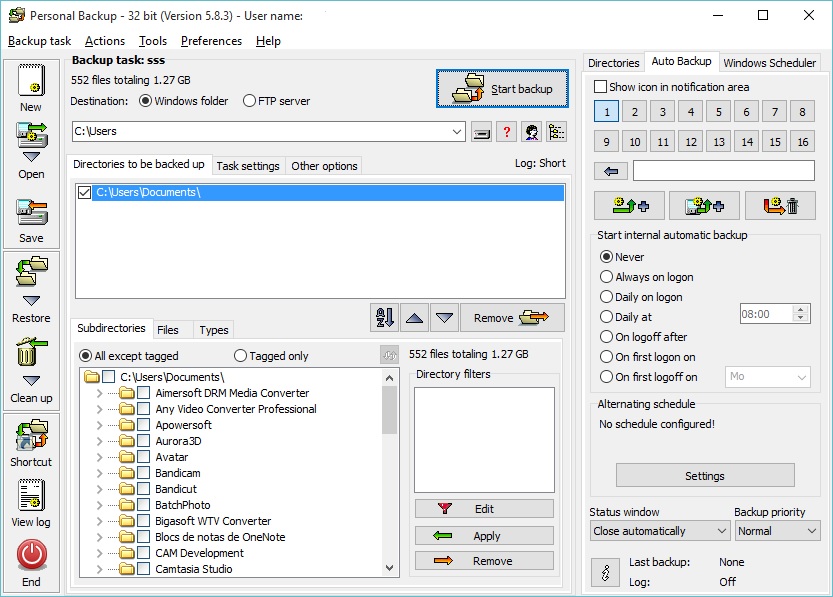Screen dimensions: 833x597
Task: Click Start backup button
Action: (503, 89)
